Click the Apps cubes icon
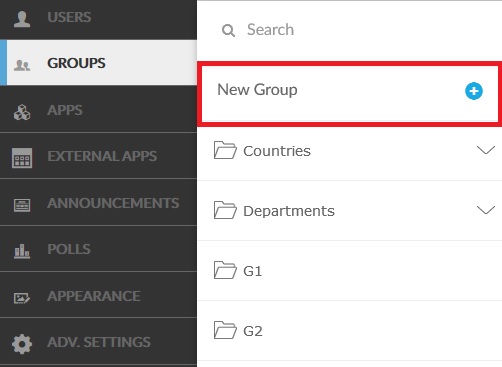 pos(22,112)
